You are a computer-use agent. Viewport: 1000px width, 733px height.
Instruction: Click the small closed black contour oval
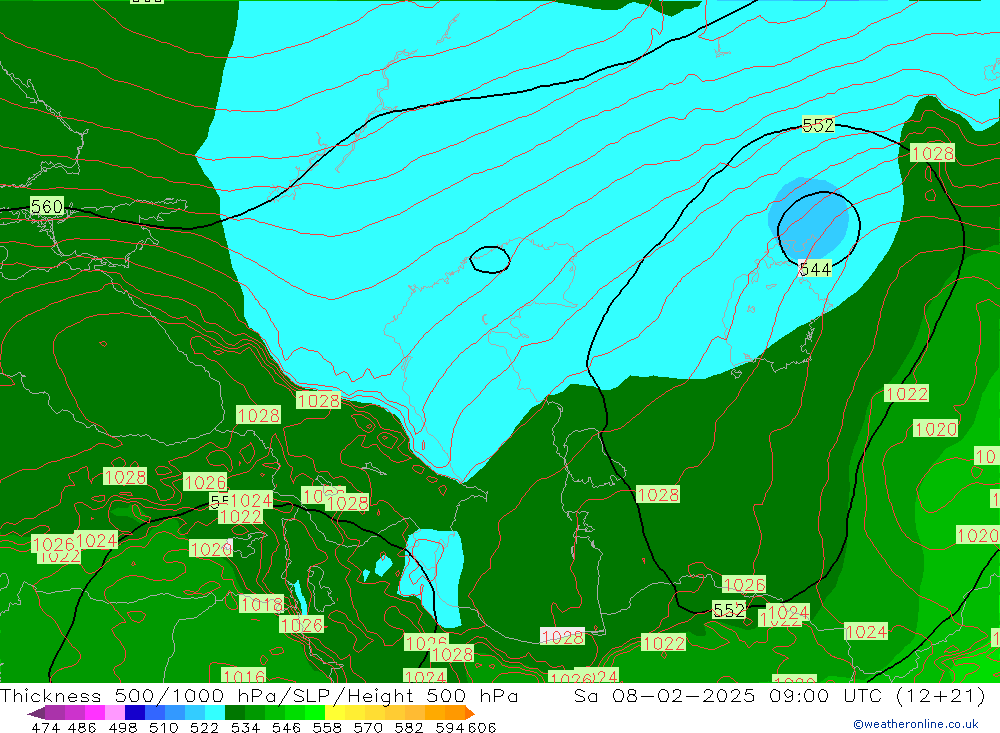[490, 260]
